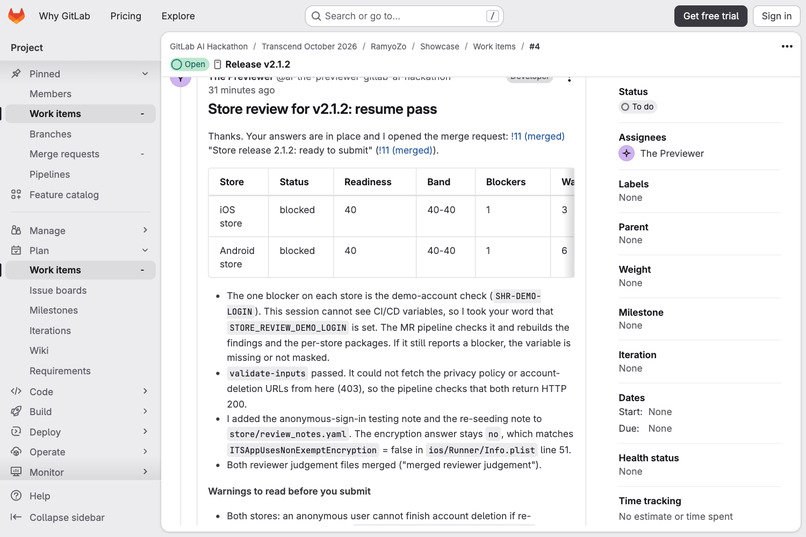Click Get free trial button
Image resolution: width=806 pixels, height=537 pixels.
click(710, 16)
